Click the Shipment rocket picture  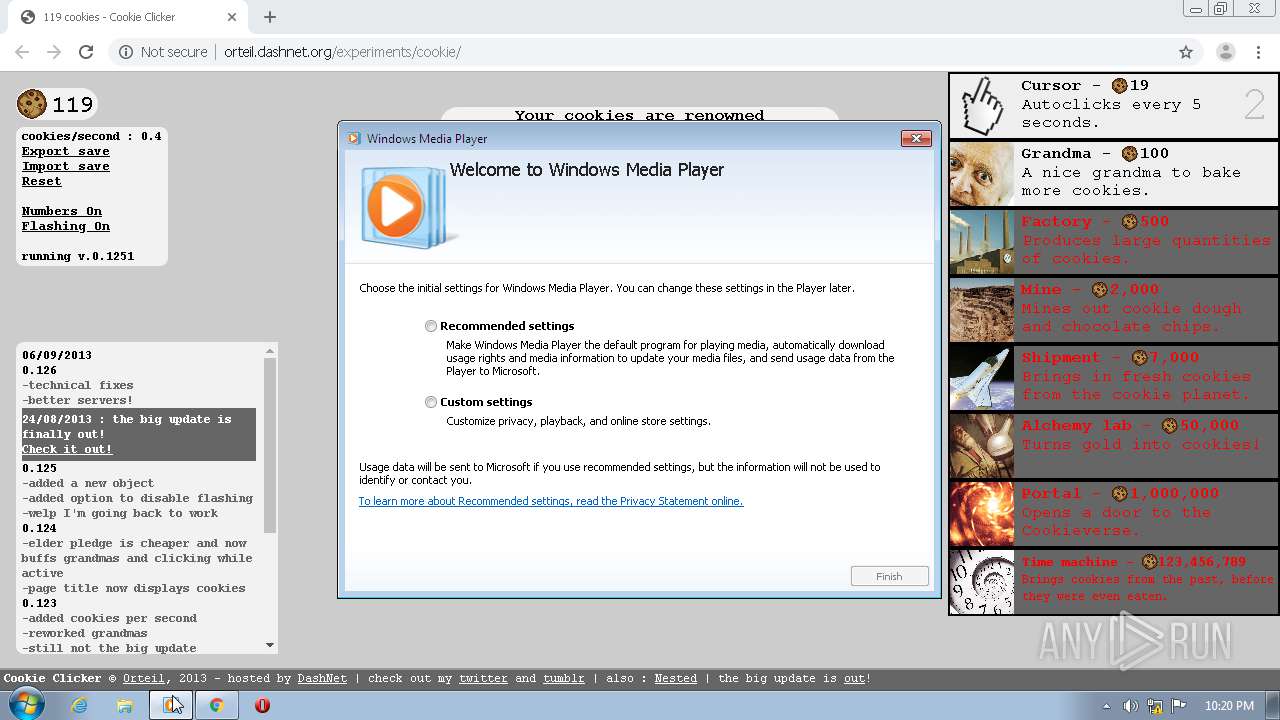(x=982, y=377)
